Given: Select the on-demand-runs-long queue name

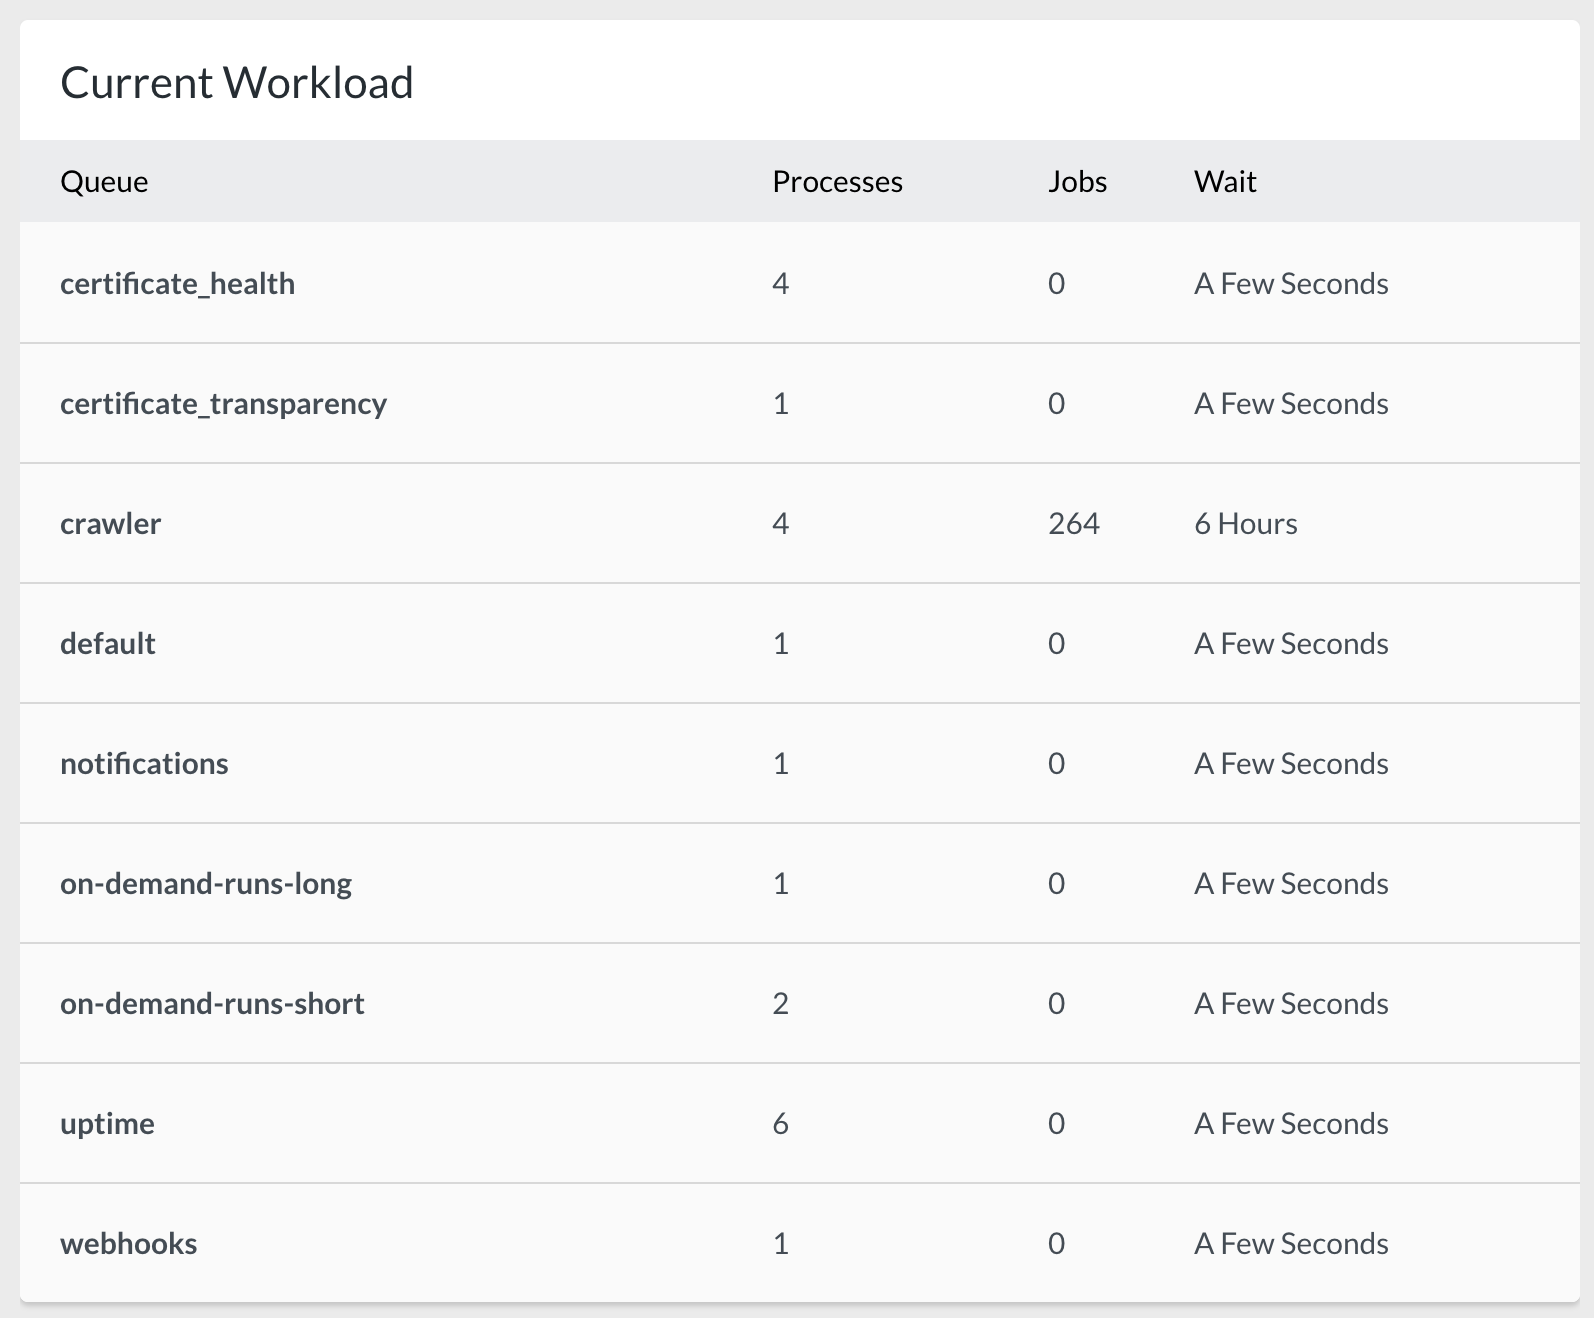Looking at the screenshot, I should click(206, 884).
